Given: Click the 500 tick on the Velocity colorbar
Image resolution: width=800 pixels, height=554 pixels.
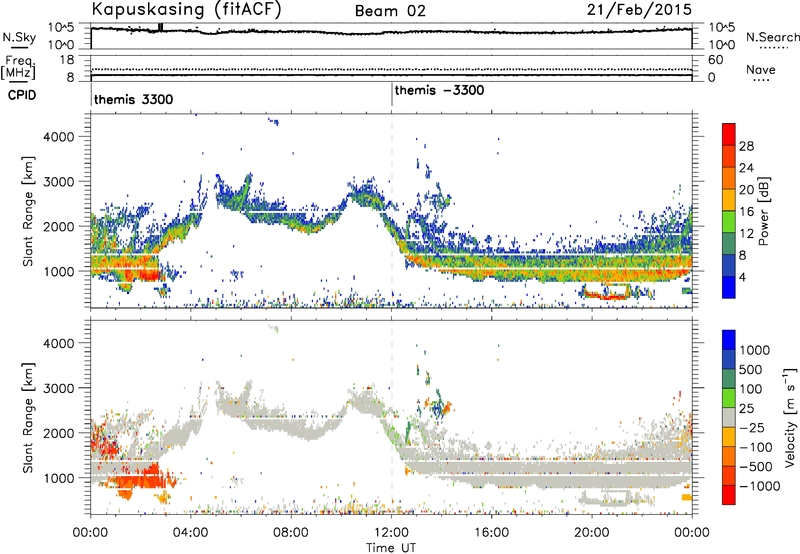Looking at the screenshot, I should click(x=749, y=370).
